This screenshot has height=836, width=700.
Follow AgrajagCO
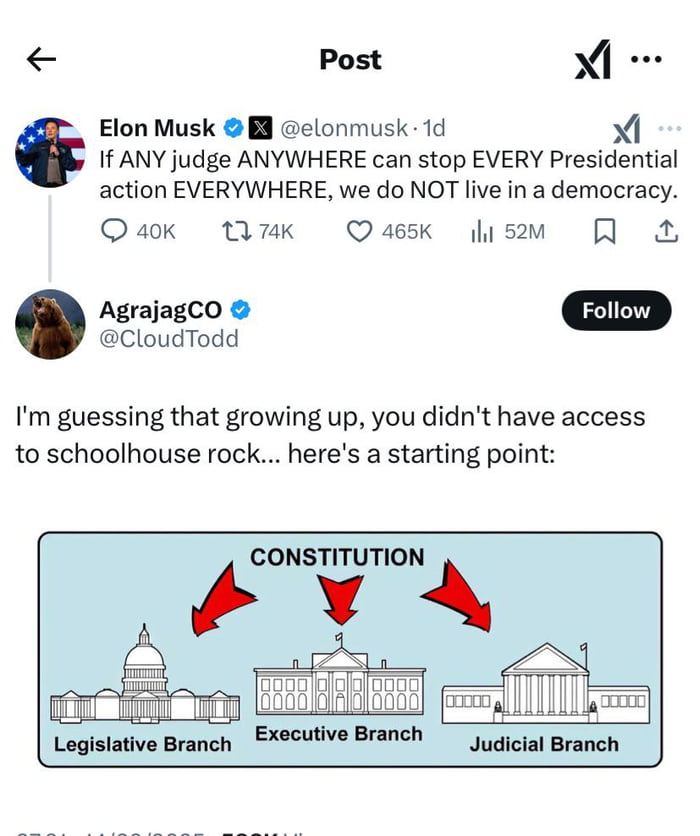pyautogui.click(x=615, y=311)
